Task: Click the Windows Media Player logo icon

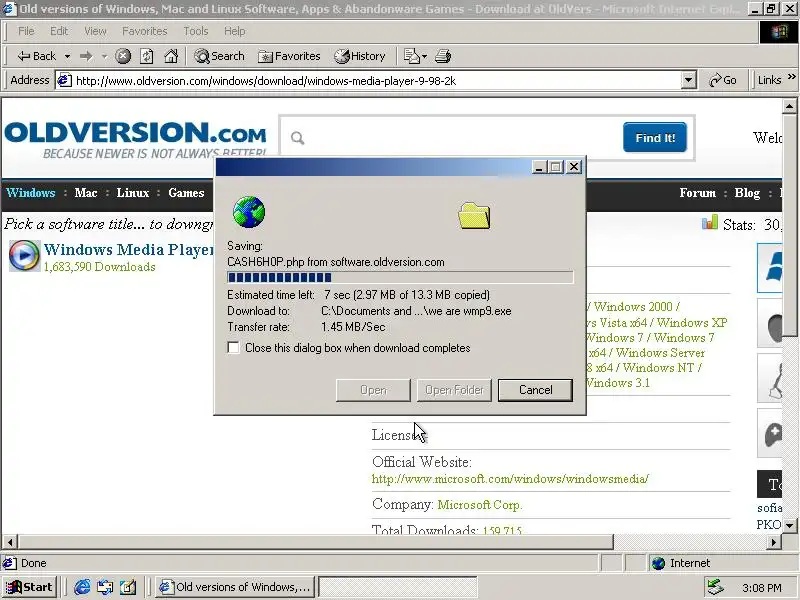Action: click(24, 255)
